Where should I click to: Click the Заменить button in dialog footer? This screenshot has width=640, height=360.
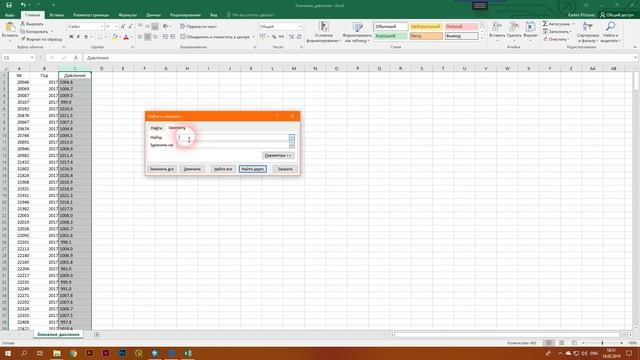pos(192,169)
